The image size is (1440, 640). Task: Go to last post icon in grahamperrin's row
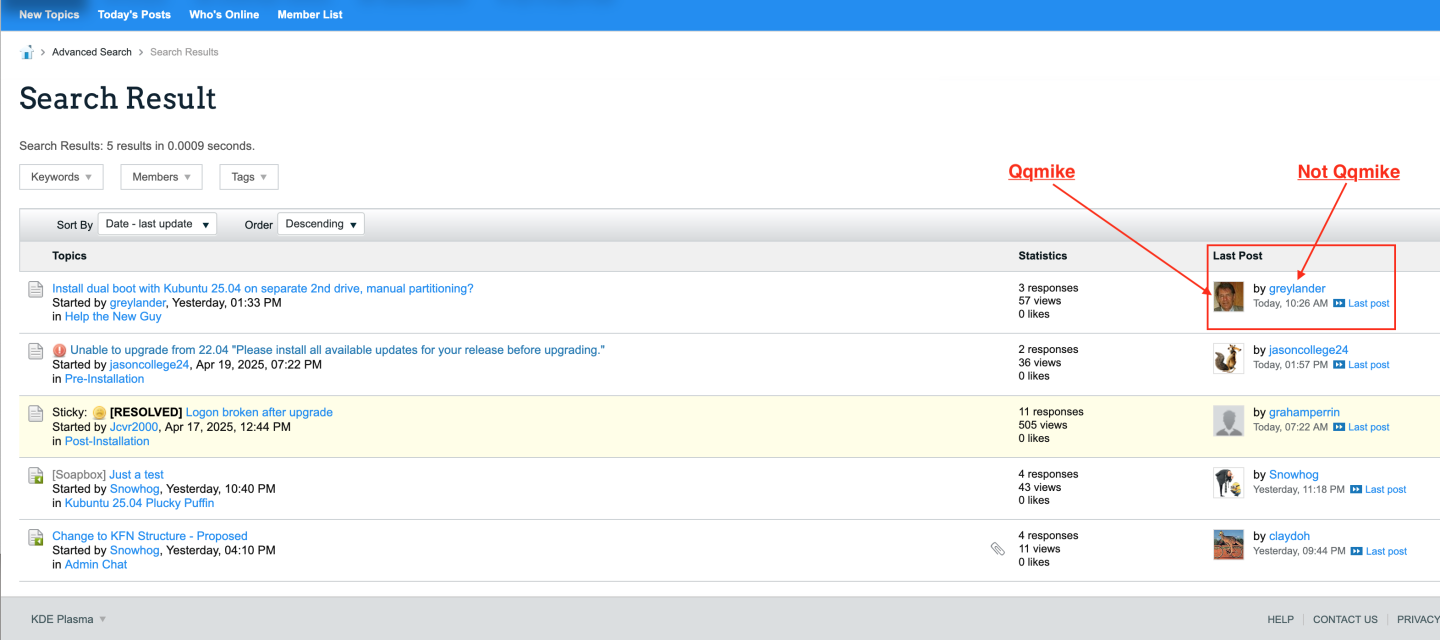[x=1339, y=427]
